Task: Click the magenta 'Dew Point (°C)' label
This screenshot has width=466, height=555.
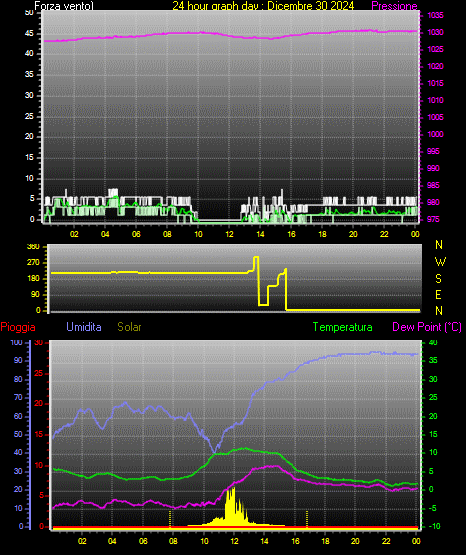Action: click(427, 327)
